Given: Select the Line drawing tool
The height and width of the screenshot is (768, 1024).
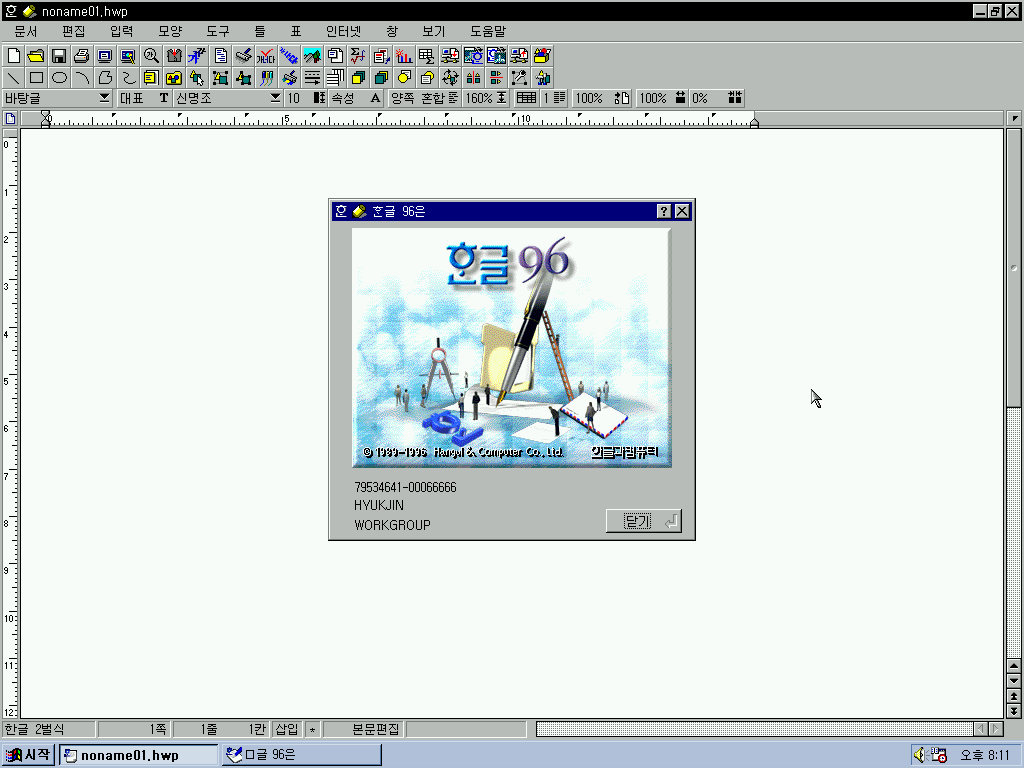Looking at the screenshot, I should tap(13, 78).
